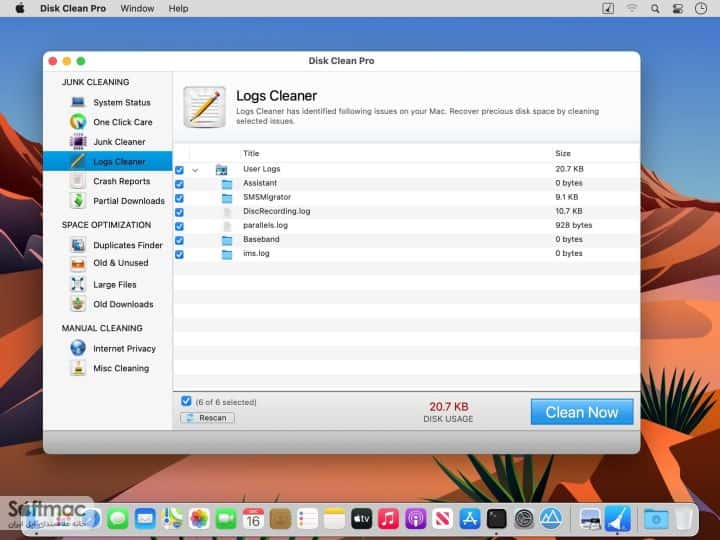This screenshot has height=540, width=720.
Task: Click the User Logs folder icon
Action: [221, 170]
